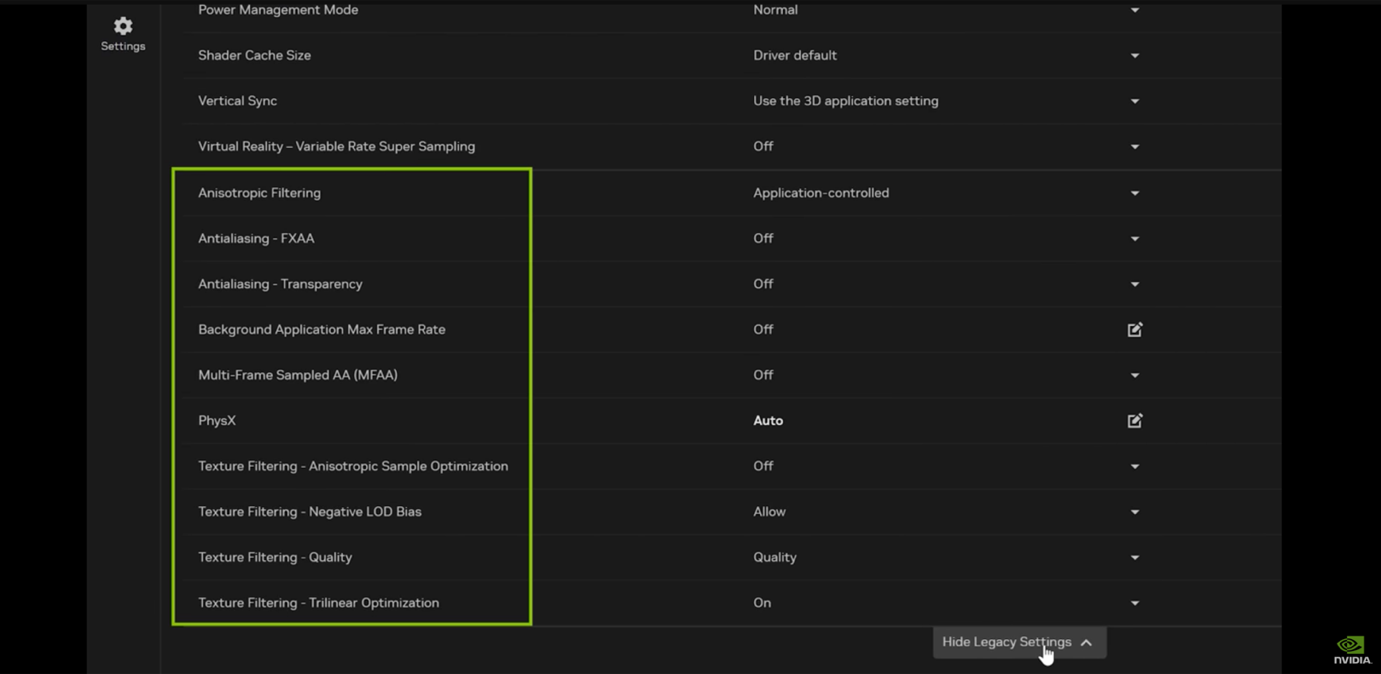
Task: Open Antialiasing - Transparency dropdown arrow
Action: 1135,284
